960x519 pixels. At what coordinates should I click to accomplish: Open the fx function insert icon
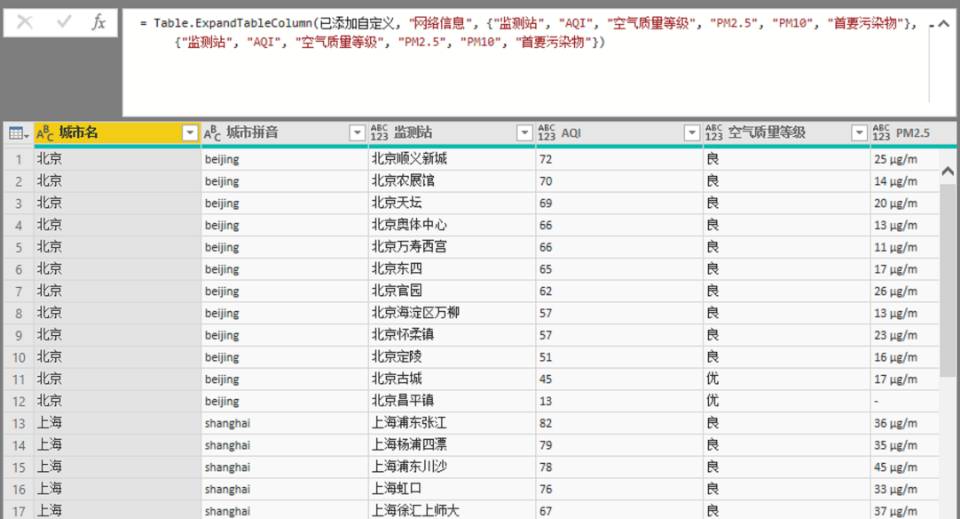point(99,23)
